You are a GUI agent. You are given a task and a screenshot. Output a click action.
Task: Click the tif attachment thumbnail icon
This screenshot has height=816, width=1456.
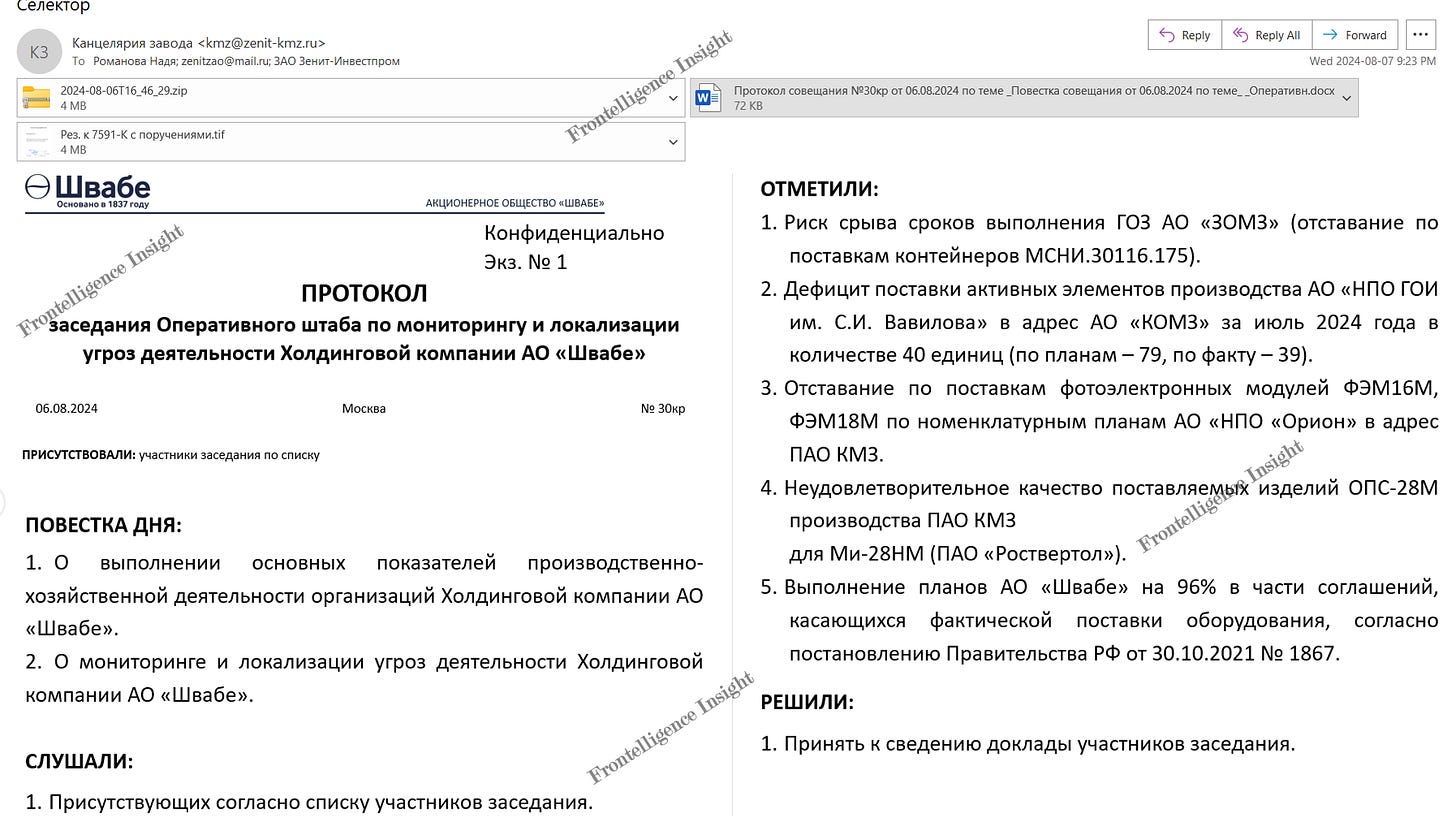pyautogui.click(x=37, y=142)
